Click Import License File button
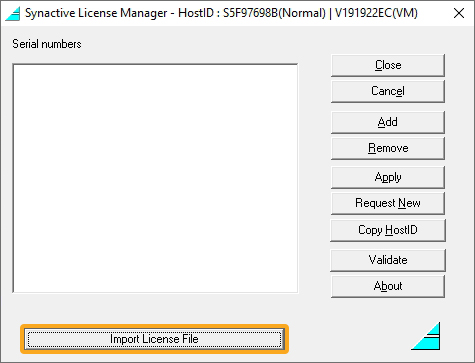 point(154,339)
